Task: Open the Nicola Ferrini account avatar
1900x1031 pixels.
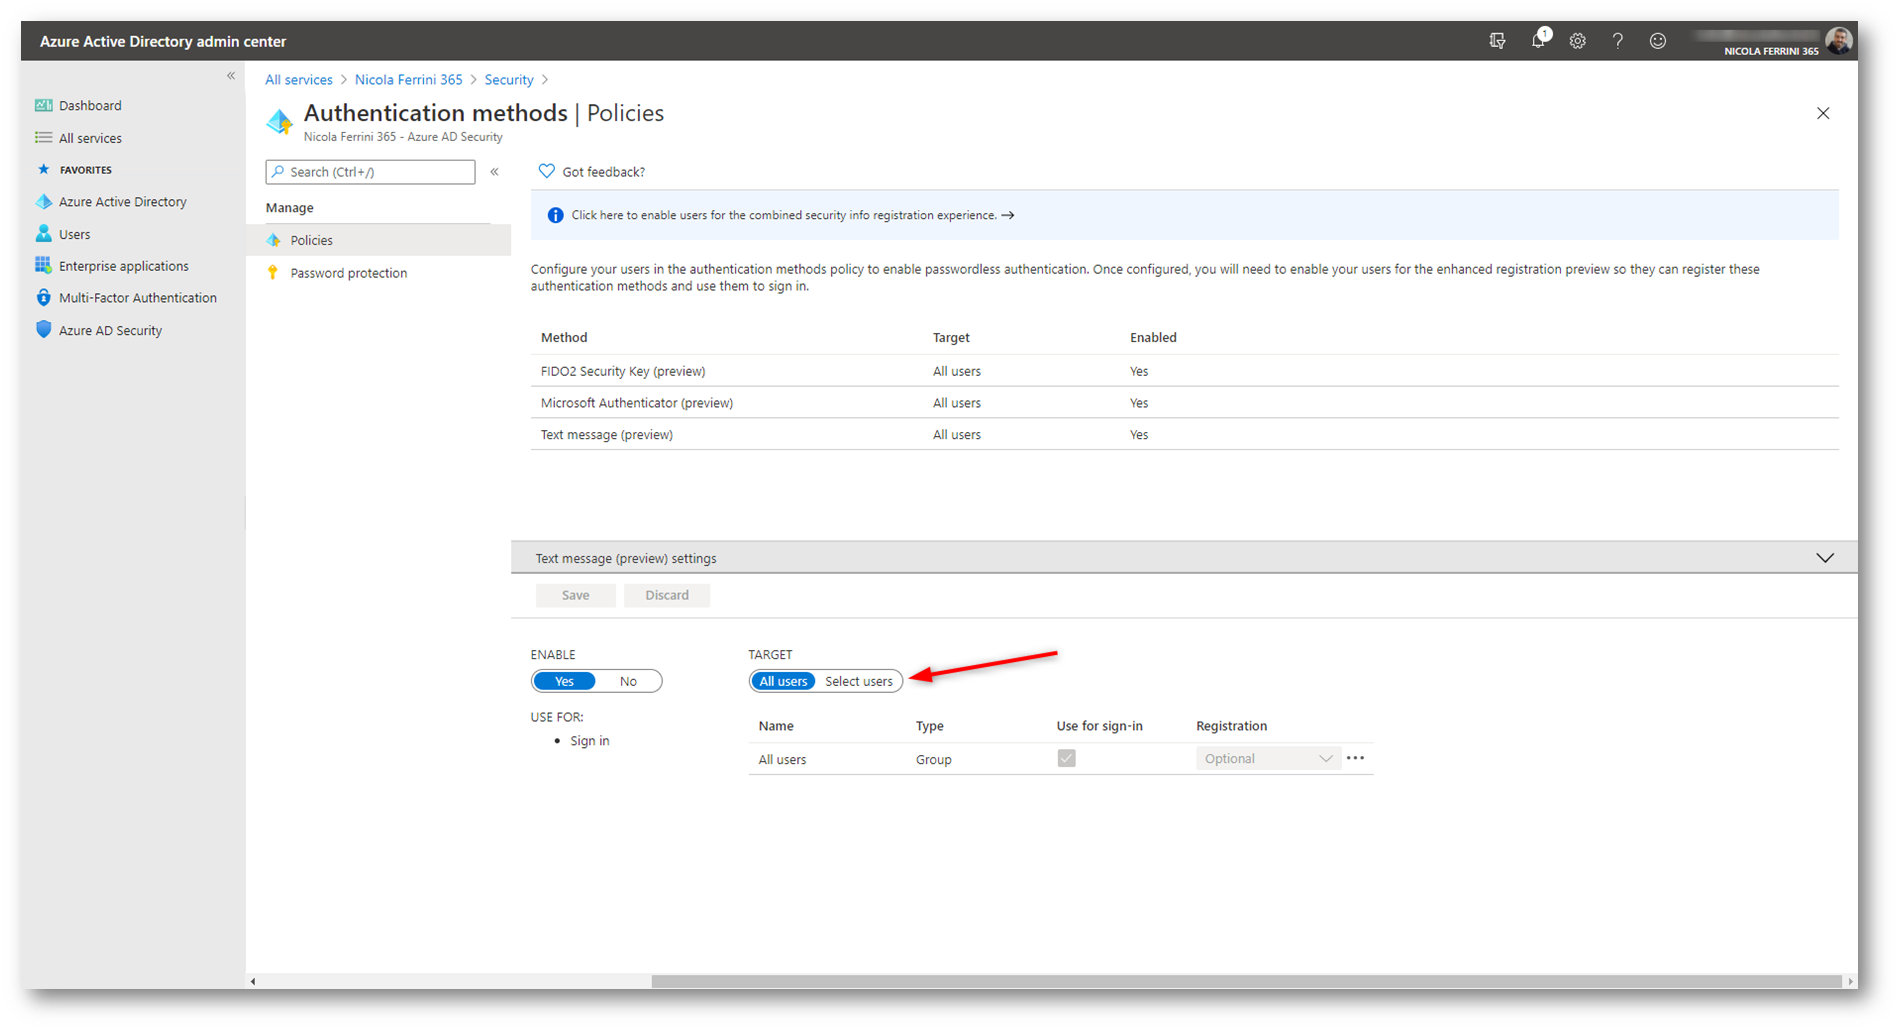Action: tap(1838, 41)
